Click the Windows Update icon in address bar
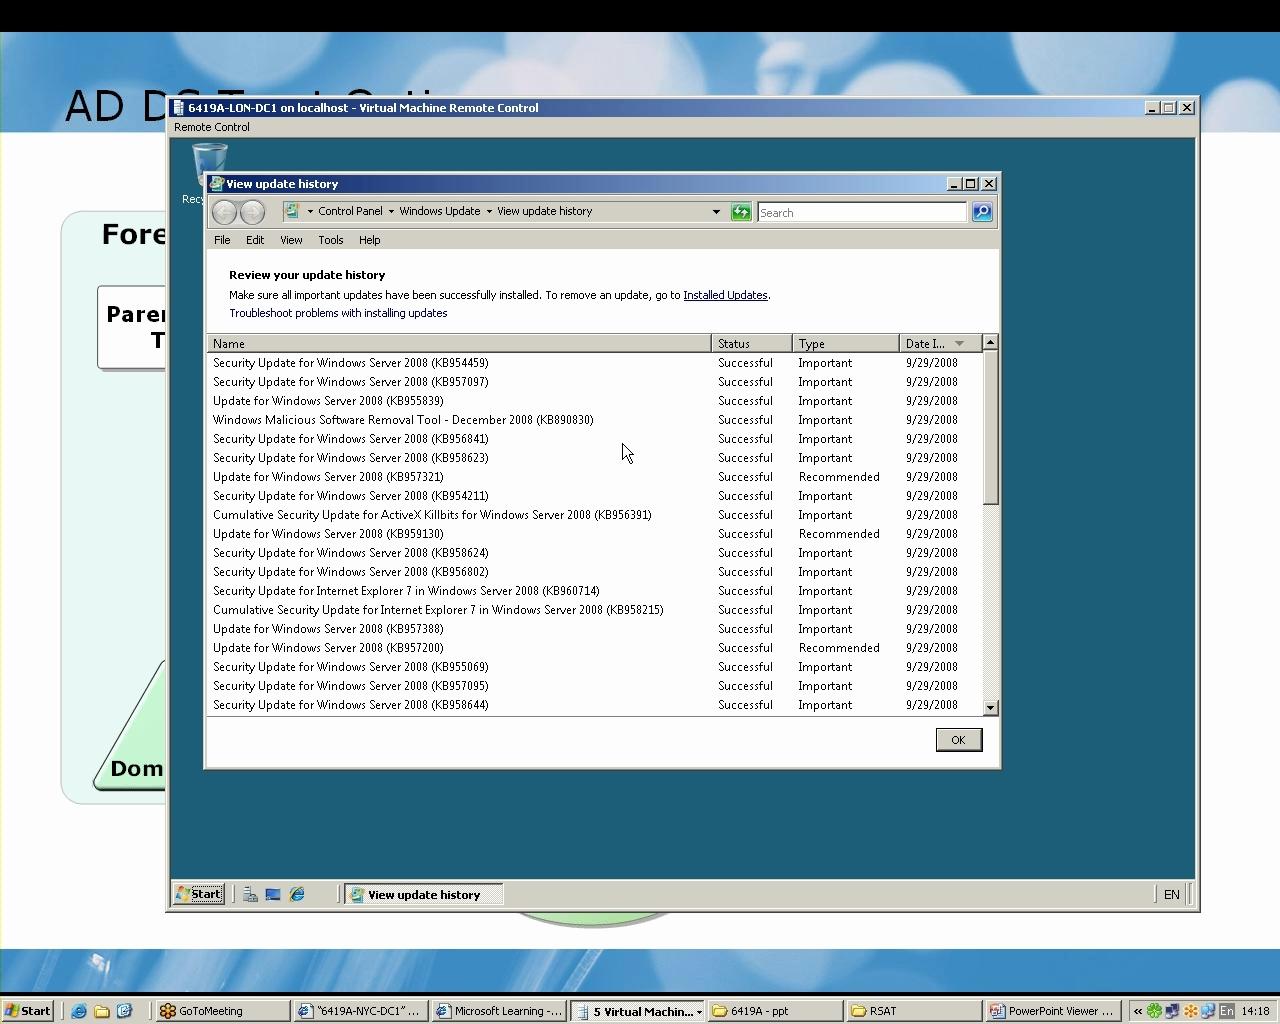 coord(291,211)
